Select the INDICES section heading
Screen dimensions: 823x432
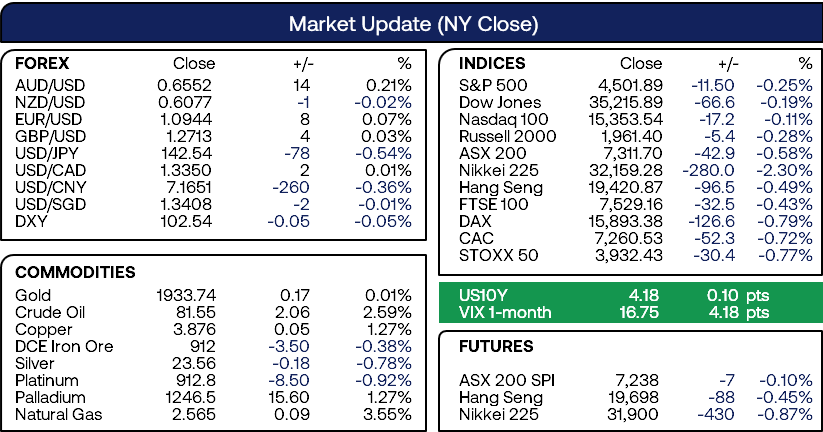pos(492,64)
